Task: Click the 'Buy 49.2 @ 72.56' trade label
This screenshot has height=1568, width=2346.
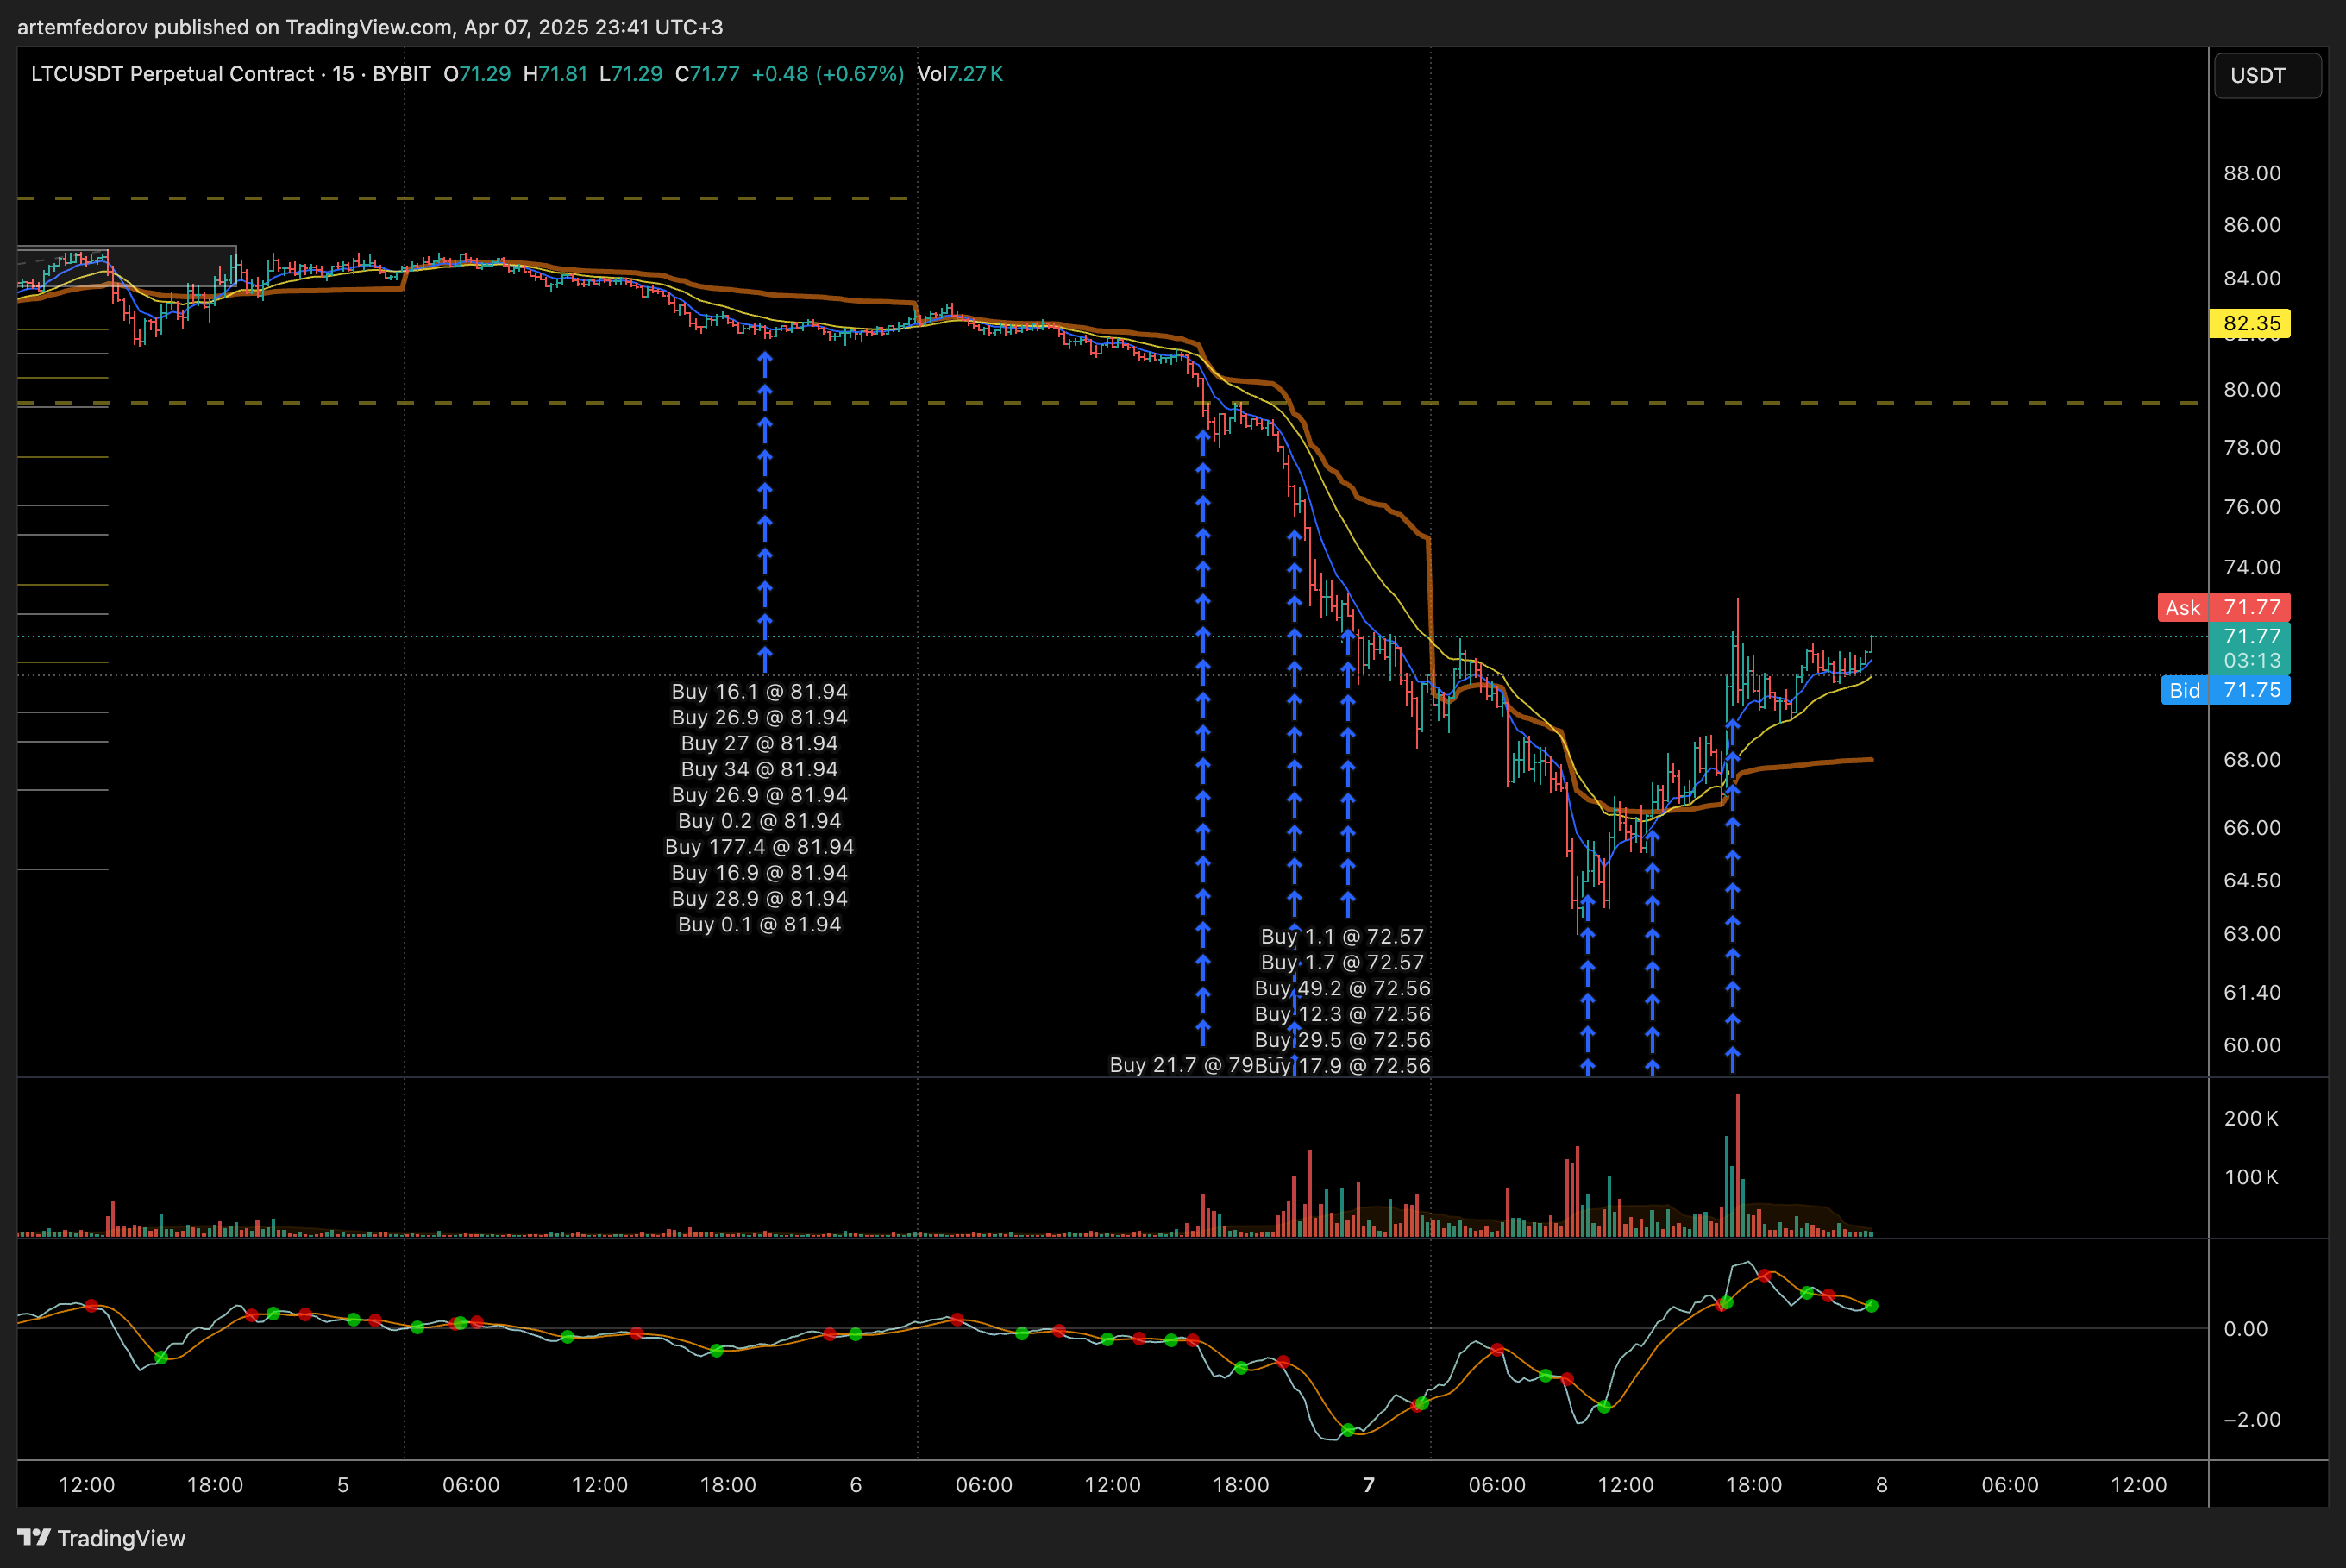Action: click(1342, 989)
